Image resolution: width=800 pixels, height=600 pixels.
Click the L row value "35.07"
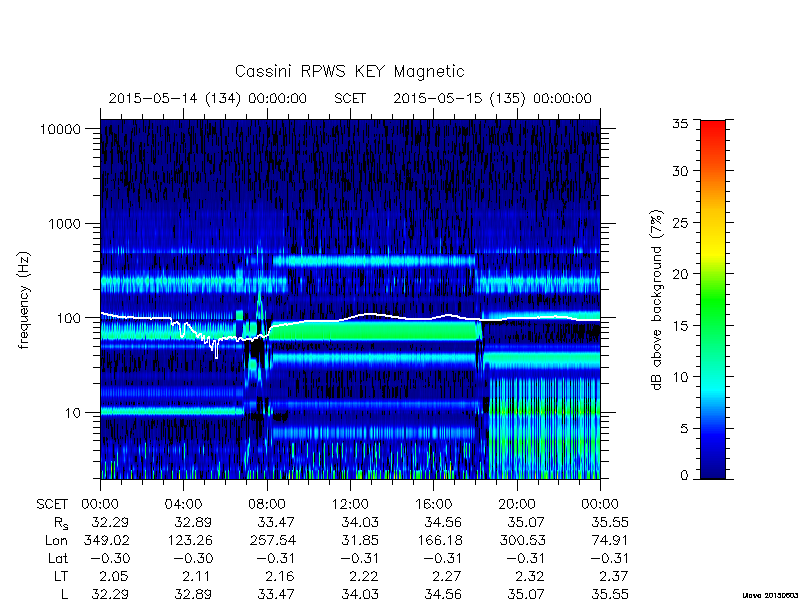pyautogui.click(x=527, y=594)
